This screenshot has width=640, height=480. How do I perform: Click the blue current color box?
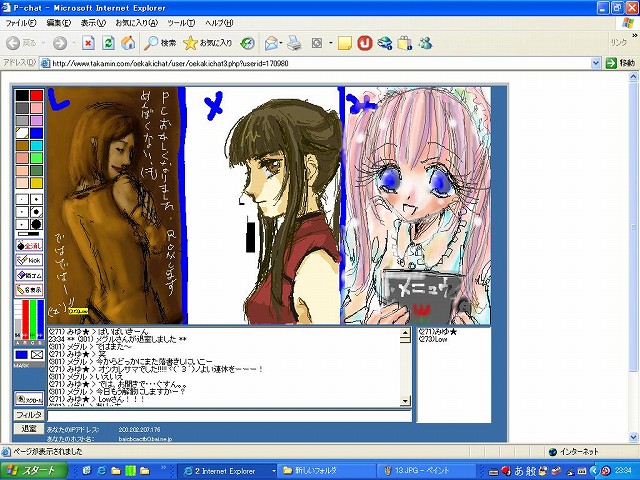tap(22, 354)
